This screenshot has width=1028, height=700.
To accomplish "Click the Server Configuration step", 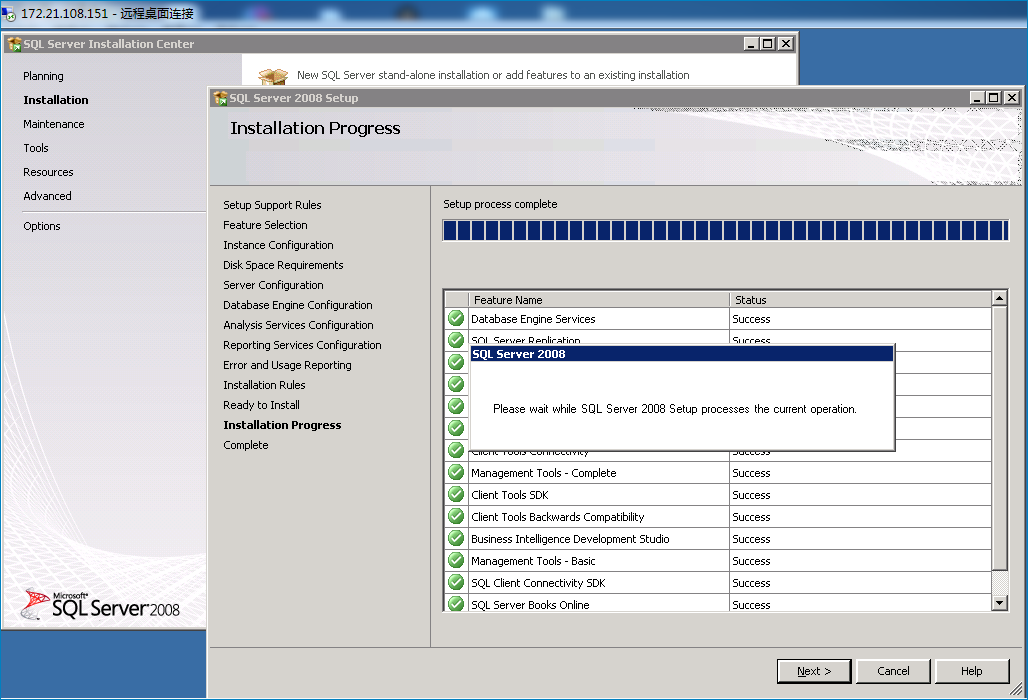I will 273,285.
